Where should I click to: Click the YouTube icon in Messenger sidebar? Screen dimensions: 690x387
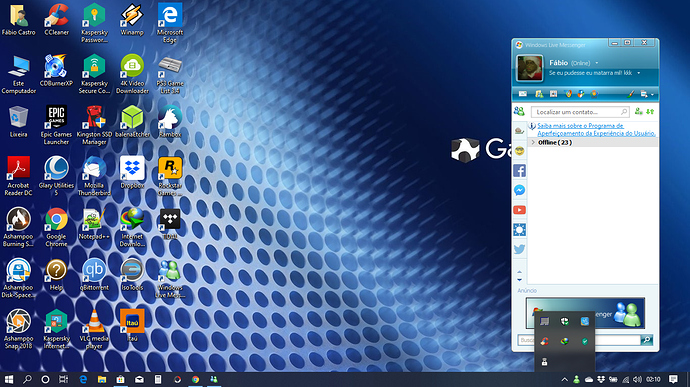click(x=519, y=210)
